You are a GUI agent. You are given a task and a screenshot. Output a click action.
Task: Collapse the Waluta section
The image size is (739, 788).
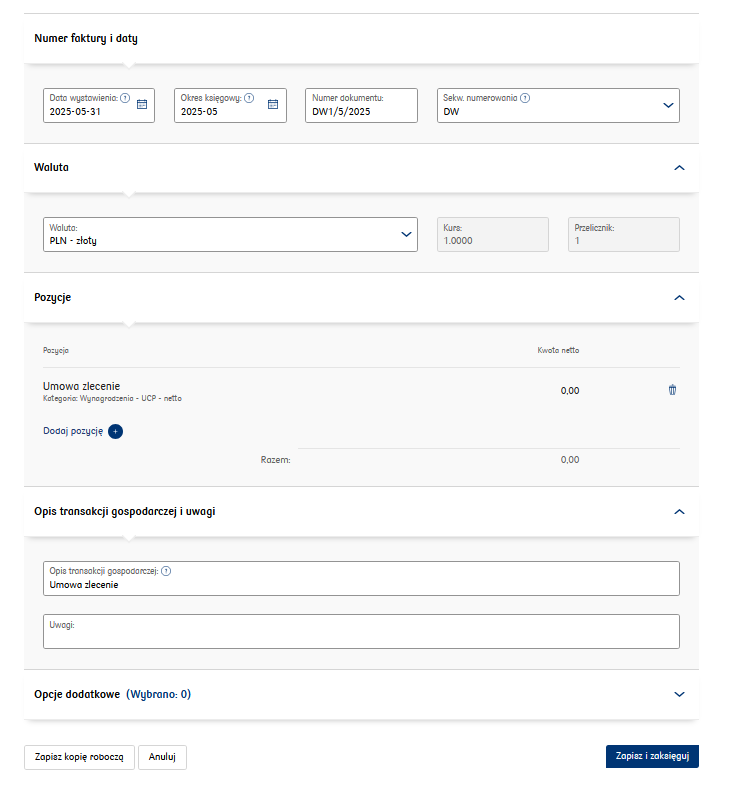coord(679,168)
